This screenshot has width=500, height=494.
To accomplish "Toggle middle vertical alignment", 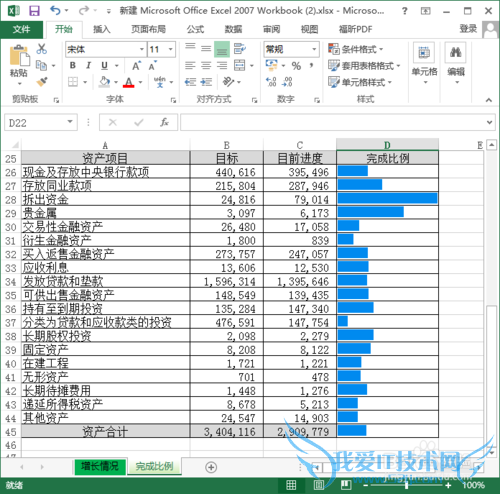I will [206, 49].
